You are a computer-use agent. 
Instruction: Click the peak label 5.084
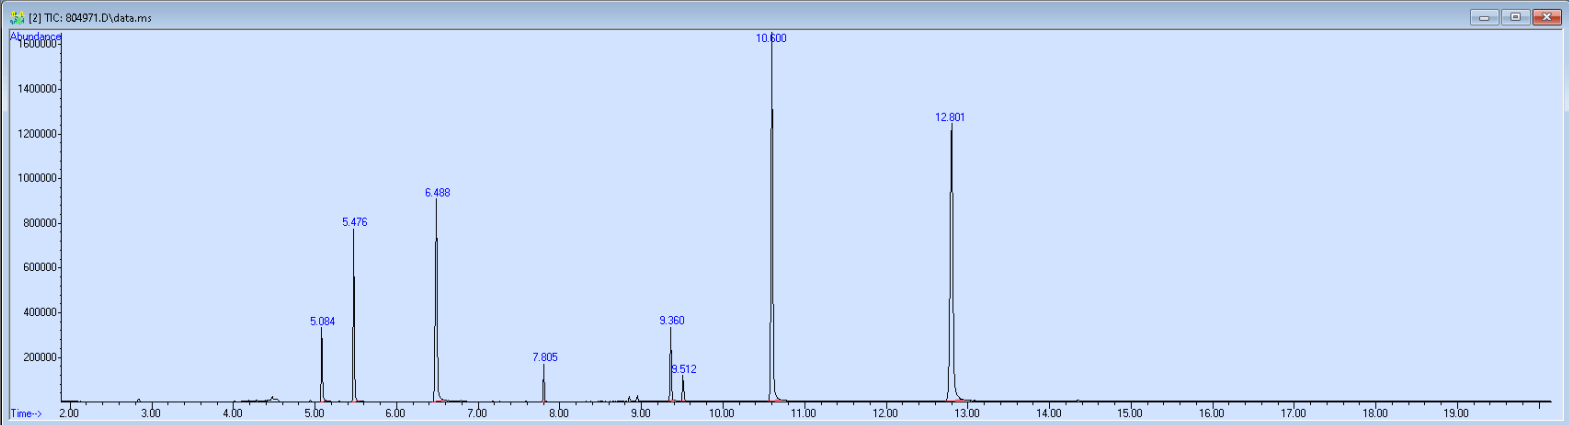click(x=322, y=322)
